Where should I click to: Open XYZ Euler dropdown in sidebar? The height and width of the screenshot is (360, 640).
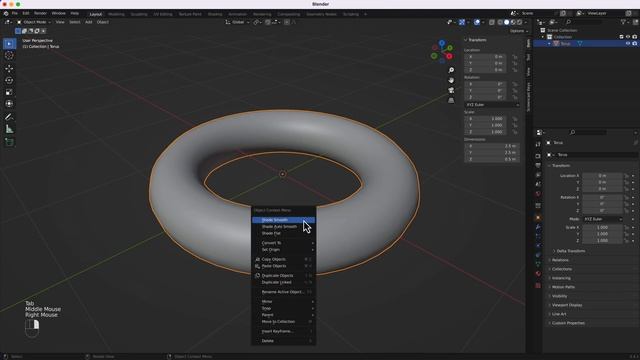click(492, 105)
